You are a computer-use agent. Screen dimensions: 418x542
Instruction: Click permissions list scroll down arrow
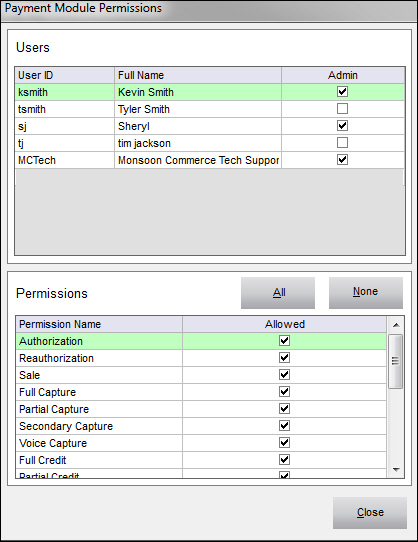click(x=396, y=470)
